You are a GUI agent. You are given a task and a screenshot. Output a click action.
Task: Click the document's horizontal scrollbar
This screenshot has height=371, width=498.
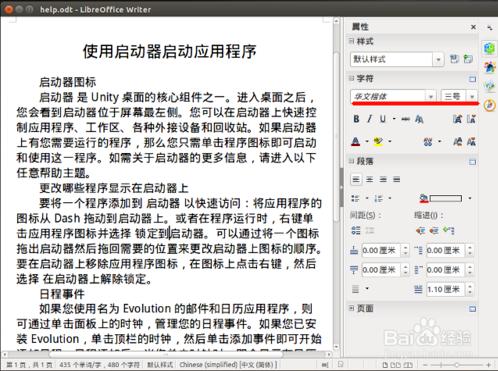(x=167, y=354)
